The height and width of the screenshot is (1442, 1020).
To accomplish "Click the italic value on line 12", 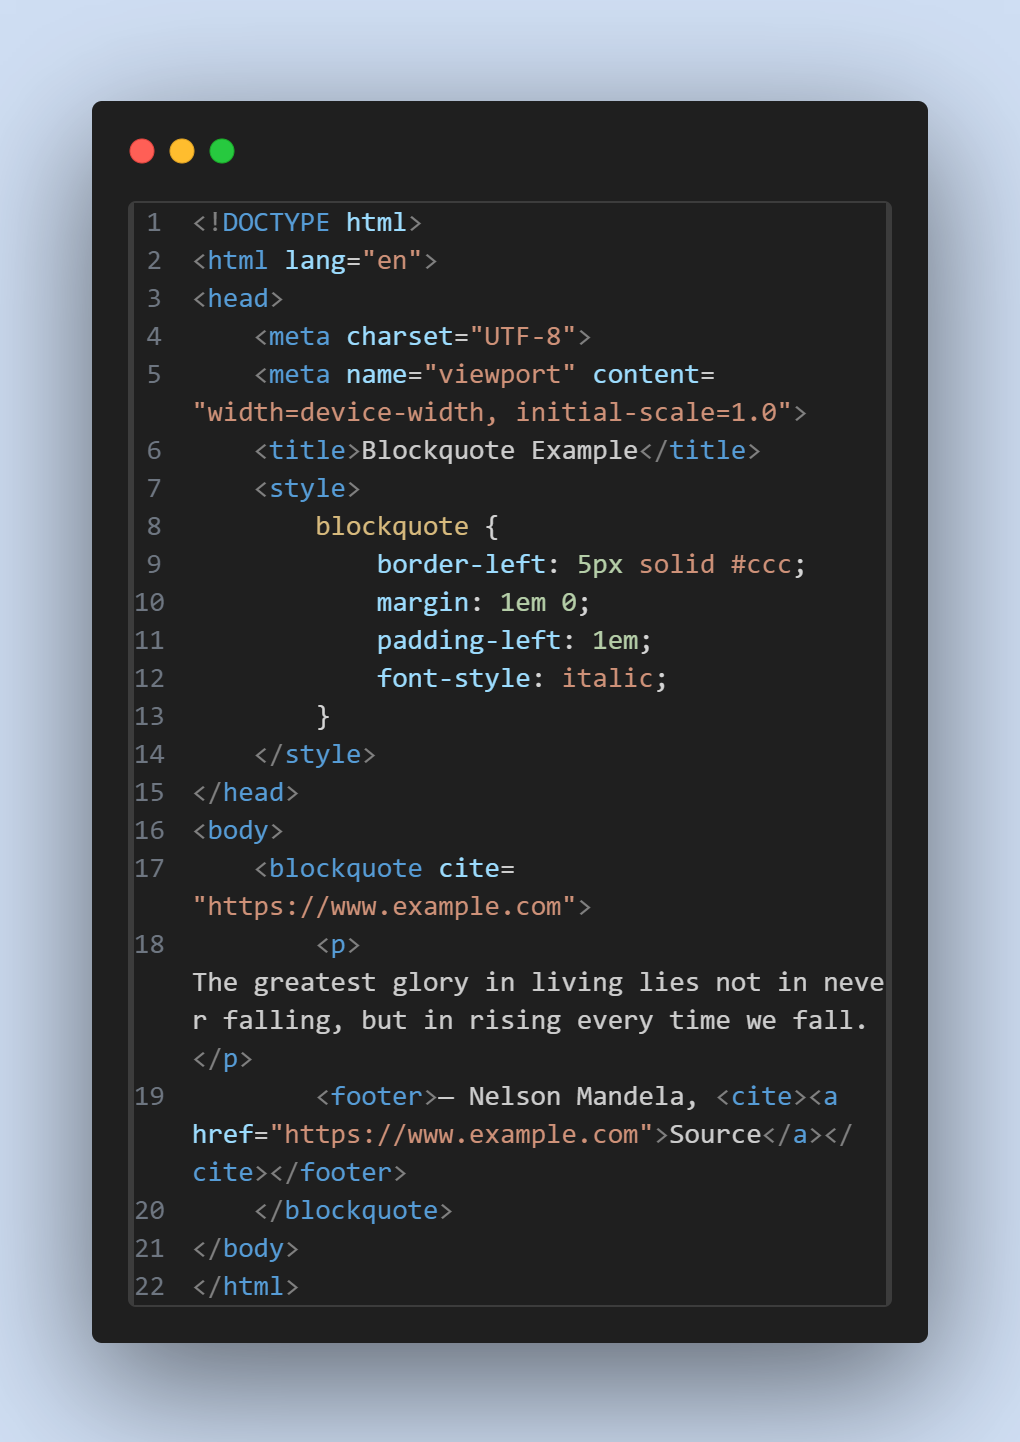I will (607, 678).
